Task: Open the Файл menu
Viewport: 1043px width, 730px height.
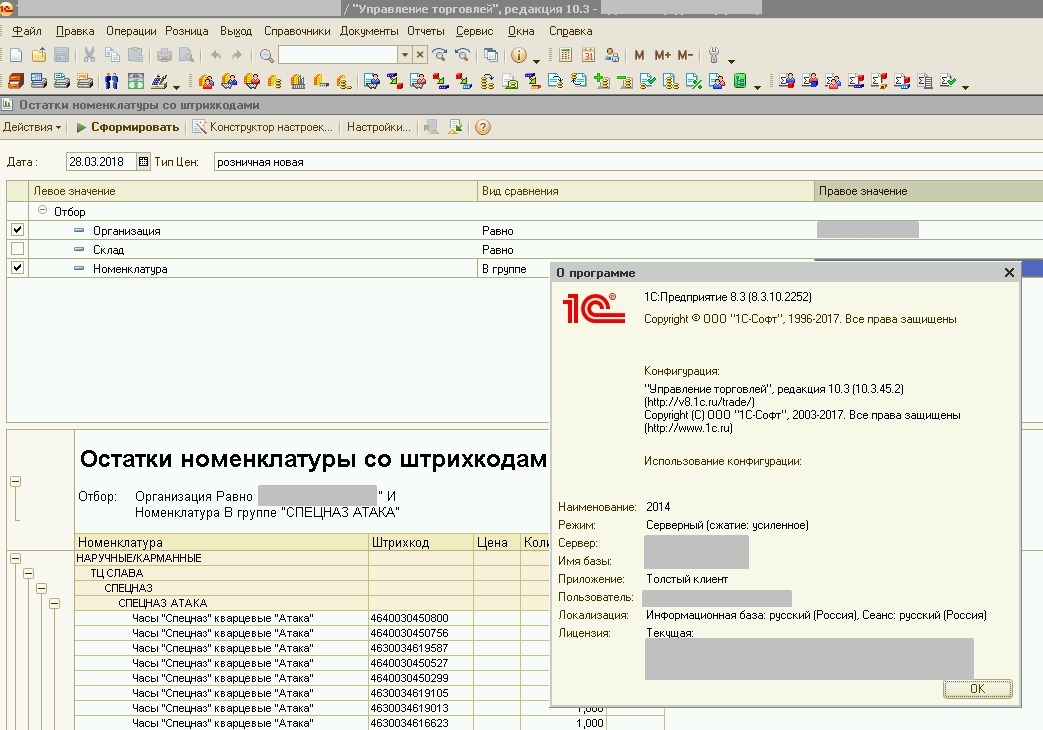Action: 27,31
